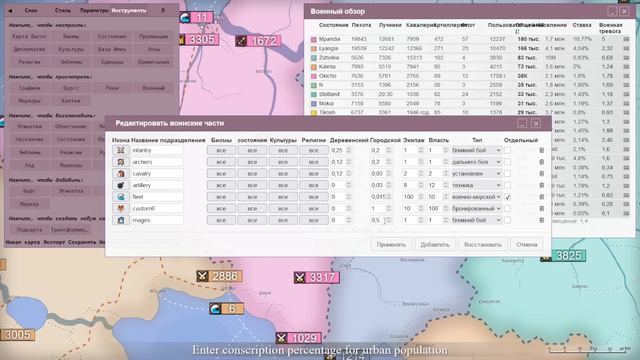Screen dimensions: 640x360
Task: Click the 3317 regiment marker on map
Action: [x=317, y=278]
